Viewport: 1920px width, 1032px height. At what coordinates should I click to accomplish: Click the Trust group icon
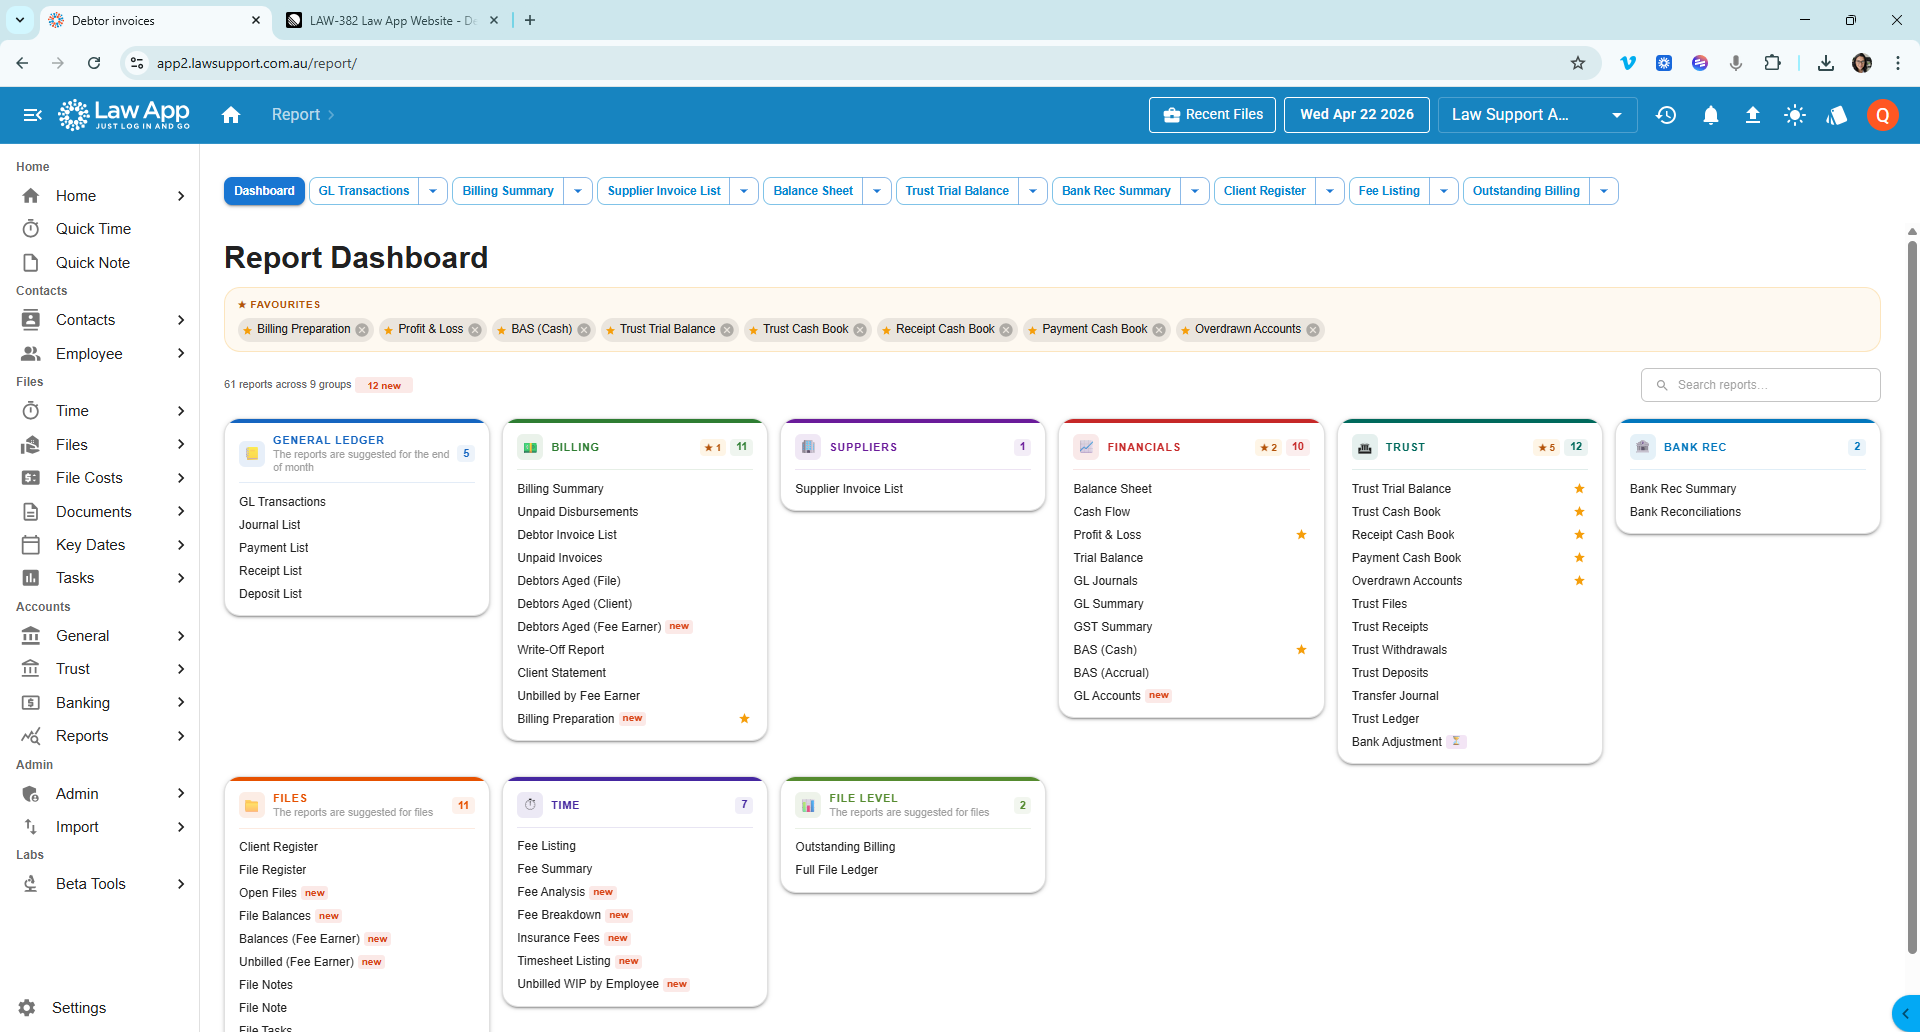point(1364,447)
